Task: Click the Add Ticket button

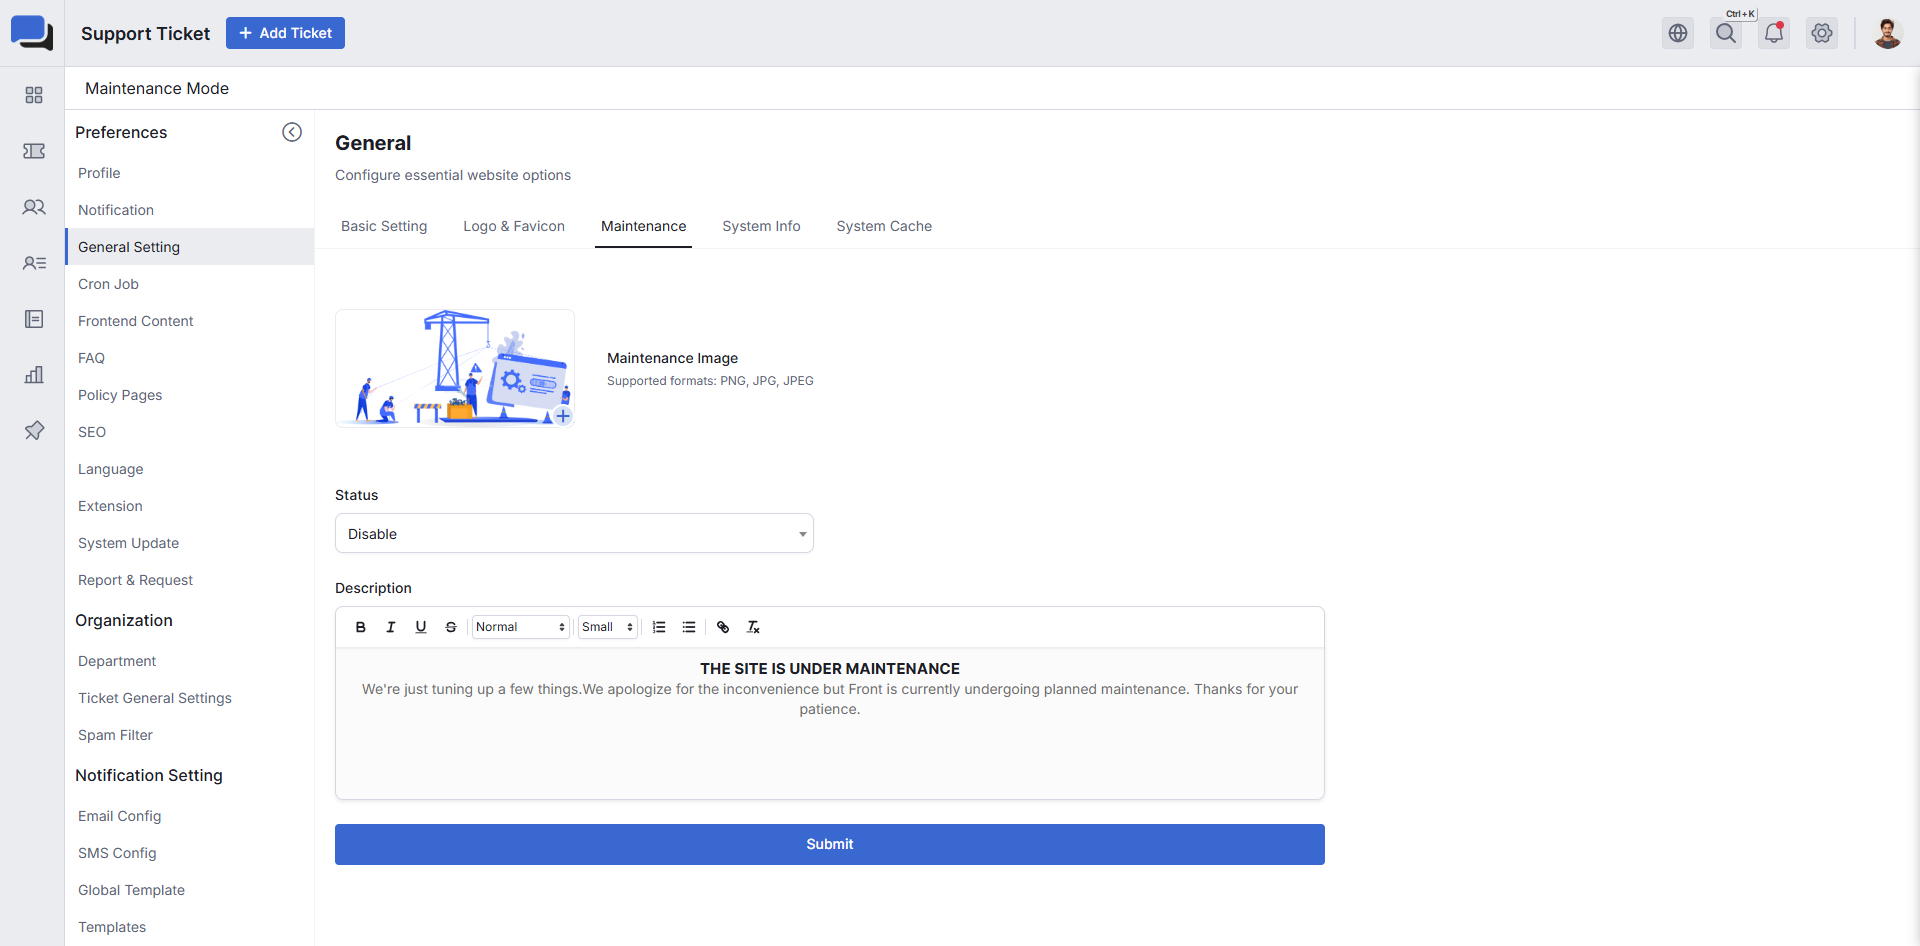Action: [x=285, y=33]
